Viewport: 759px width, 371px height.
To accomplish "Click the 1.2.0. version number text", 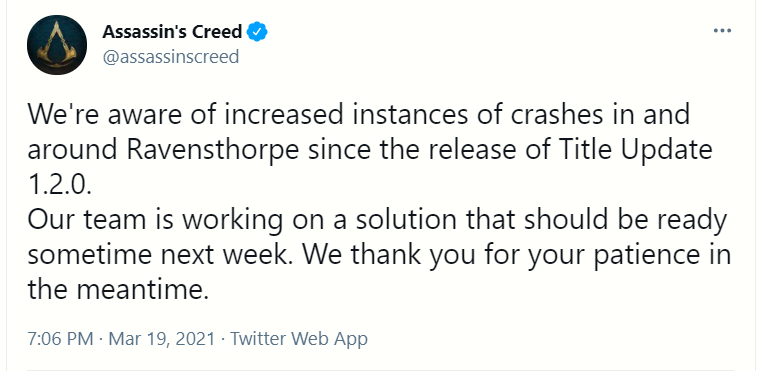I will (x=59, y=185).
